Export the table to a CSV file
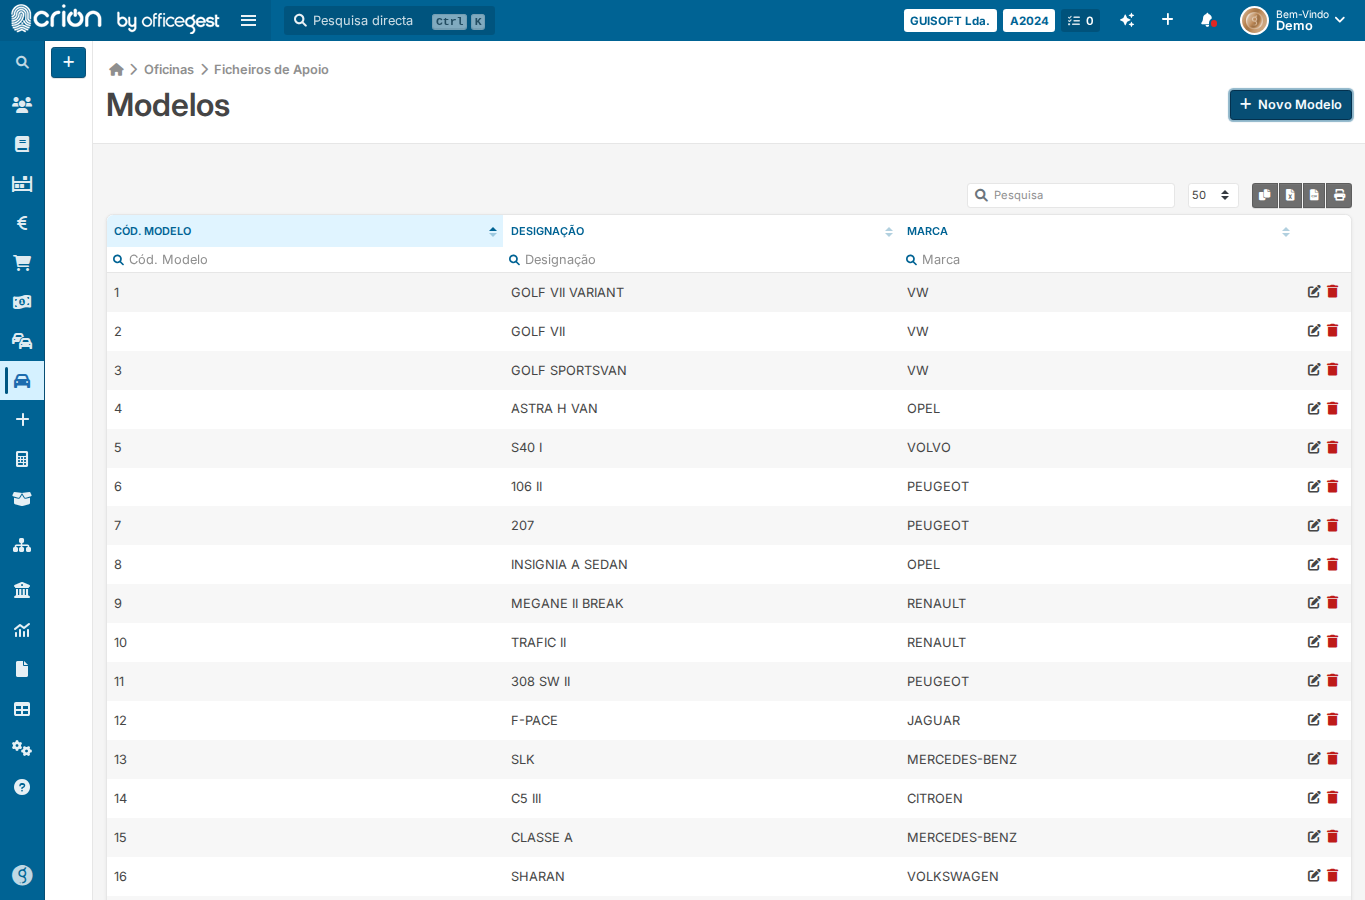This screenshot has height=900, width=1365. [x=1314, y=195]
